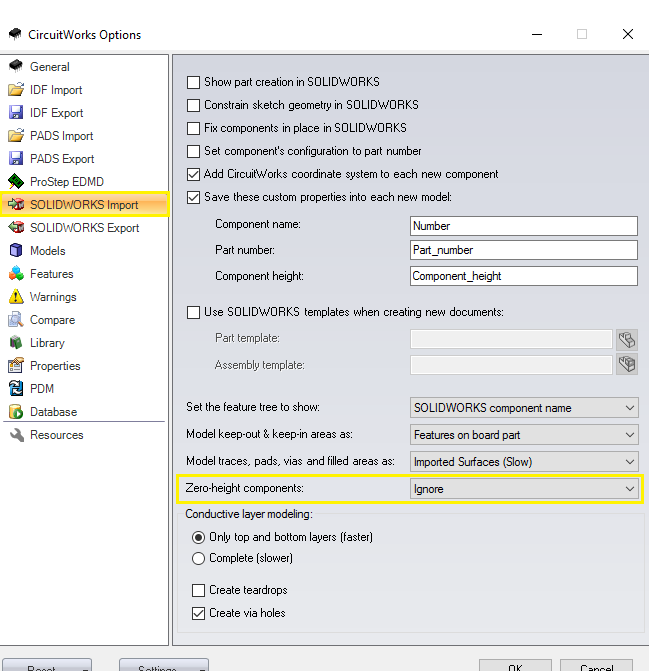Click the PDM arrows icon

pyautogui.click(x=16, y=389)
